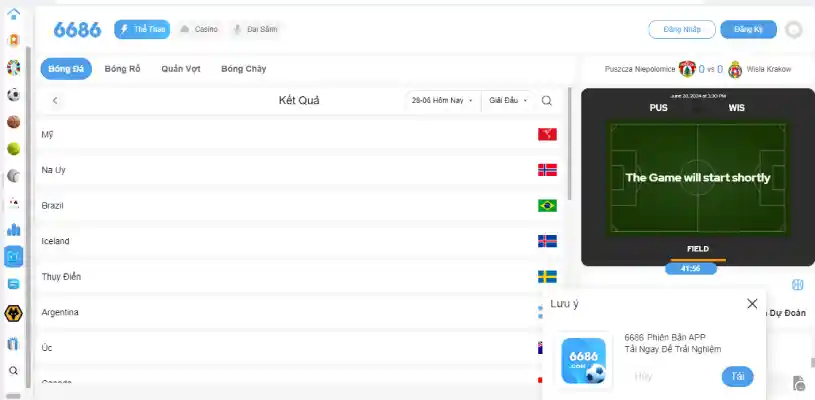Click the Sweden flag in Thụy Điển row
The image size is (815, 400).
coord(547,277)
